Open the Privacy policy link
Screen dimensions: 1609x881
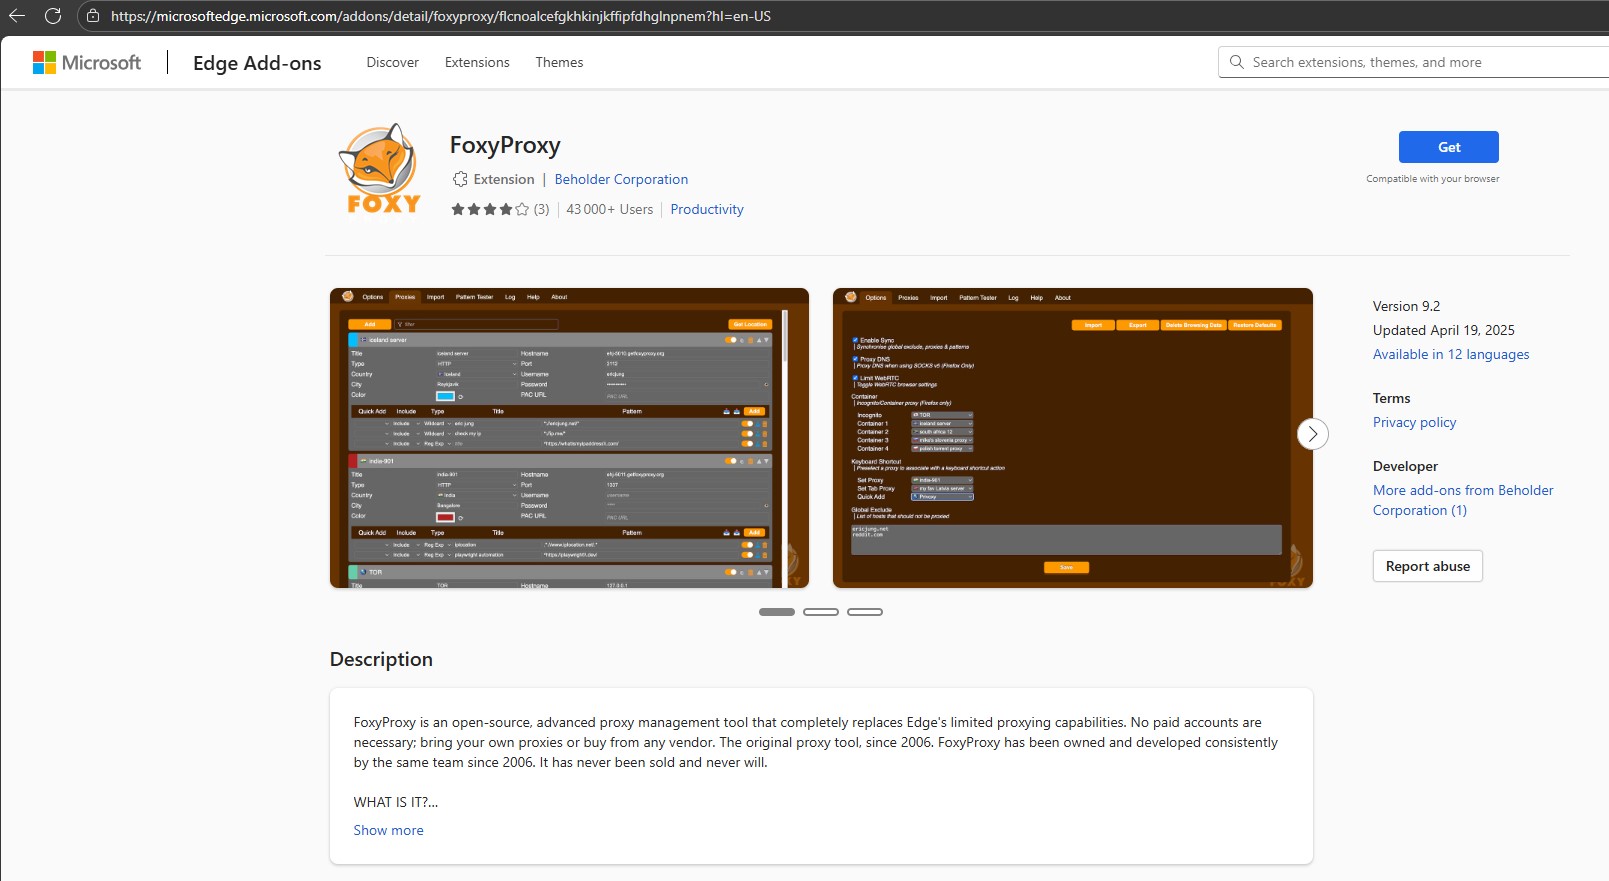point(1415,422)
